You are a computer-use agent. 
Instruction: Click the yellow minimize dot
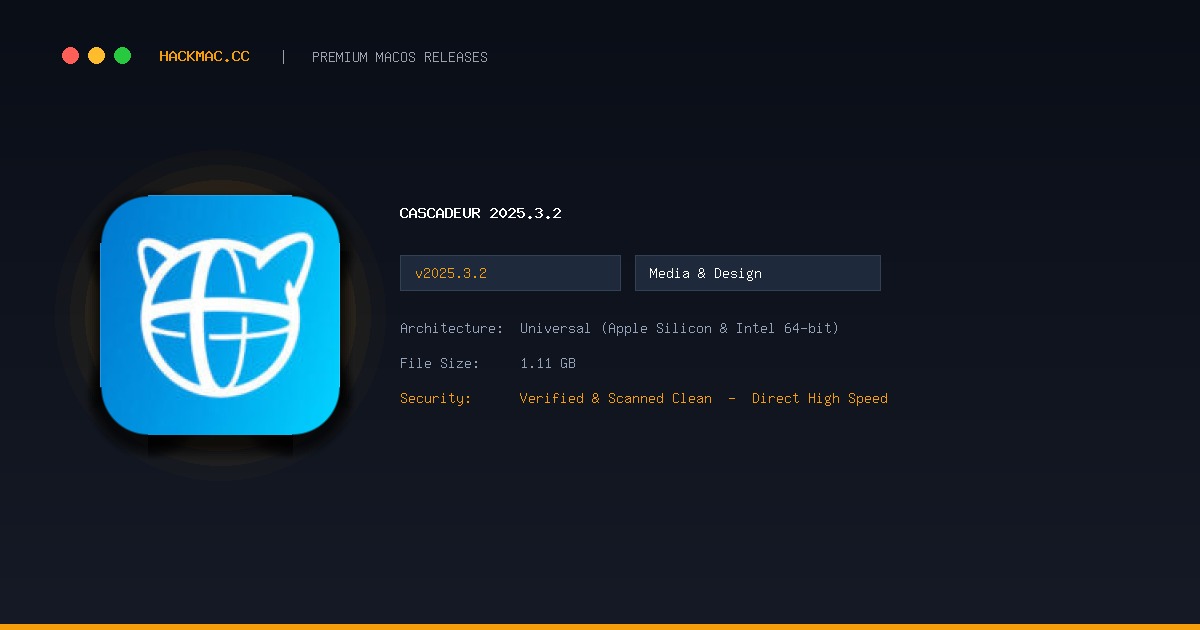point(96,56)
